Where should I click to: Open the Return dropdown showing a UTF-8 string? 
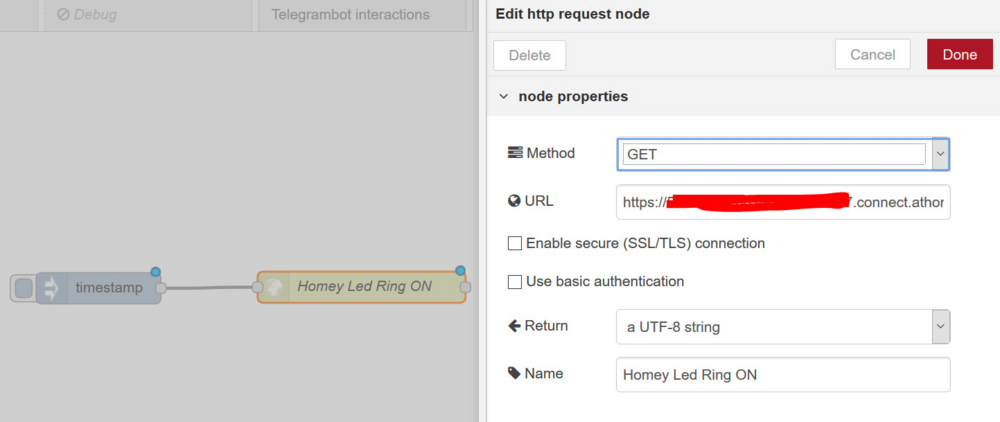coord(783,327)
